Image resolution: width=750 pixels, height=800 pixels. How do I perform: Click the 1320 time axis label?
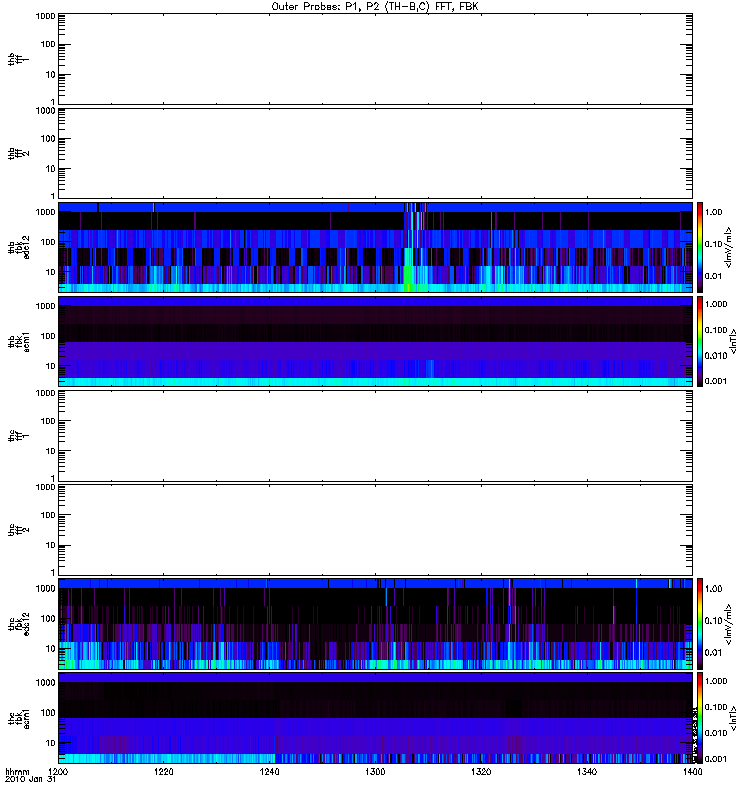coord(481,771)
